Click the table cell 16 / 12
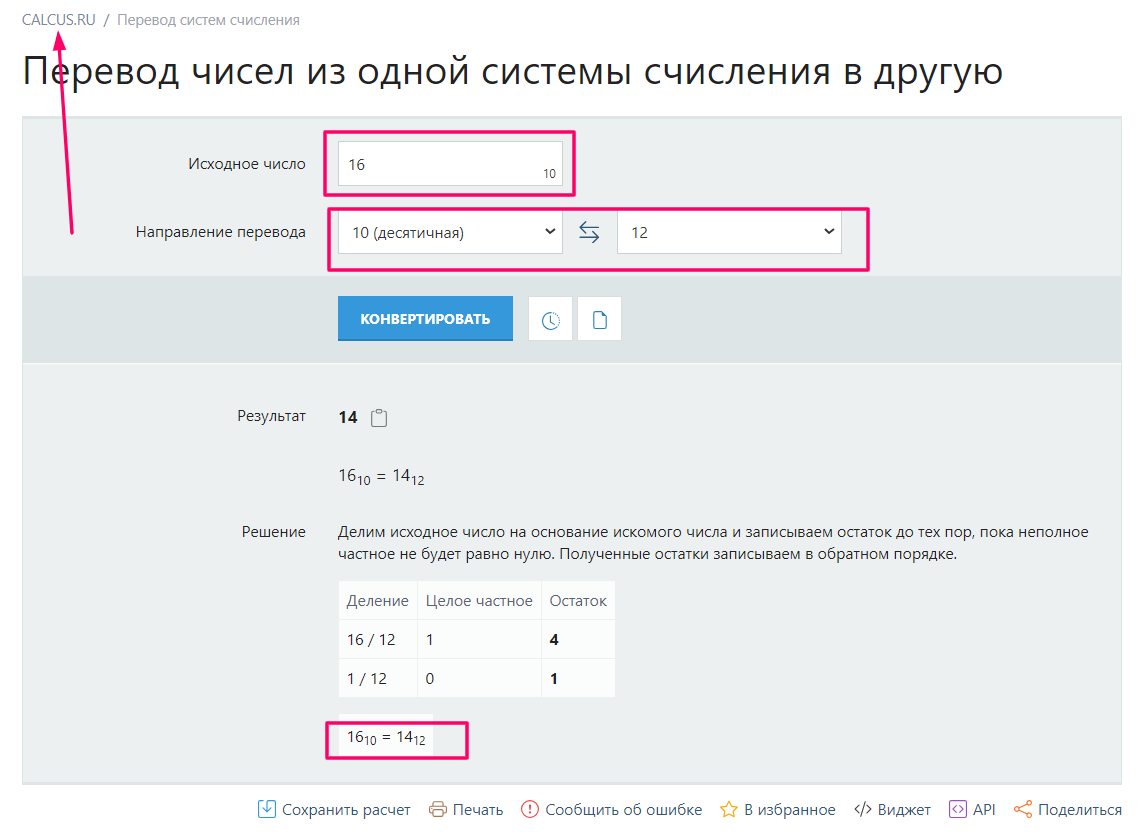 pyautogui.click(x=378, y=639)
